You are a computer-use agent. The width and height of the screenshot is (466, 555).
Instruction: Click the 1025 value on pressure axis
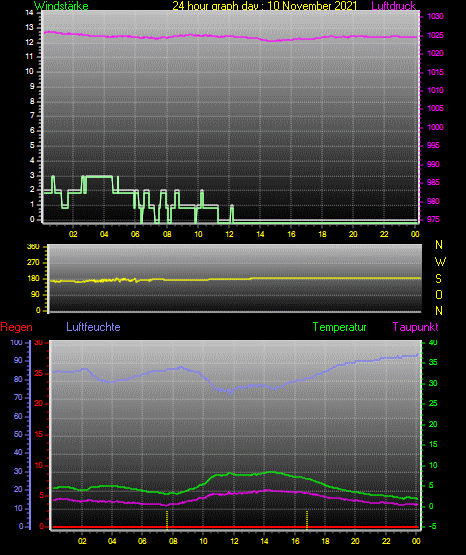point(435,35)
